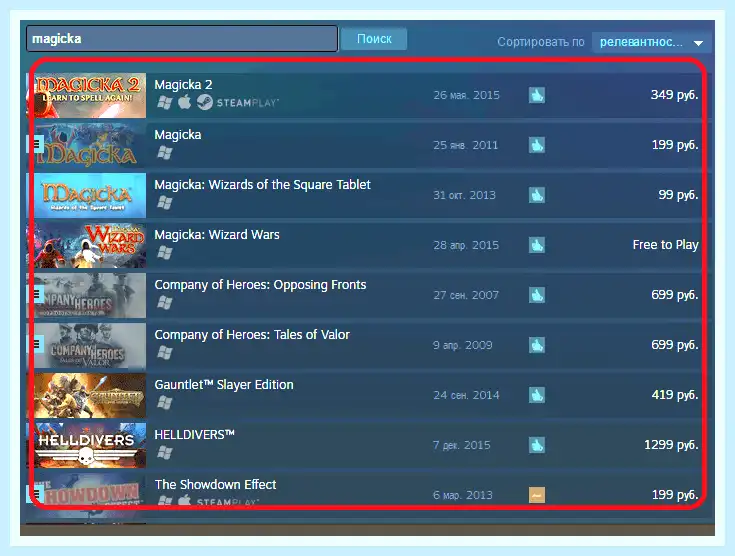The width and height of the screenshot is (735, 556).
Task: Click the Magicka 2 title link
Action: [x=183, y=85]
